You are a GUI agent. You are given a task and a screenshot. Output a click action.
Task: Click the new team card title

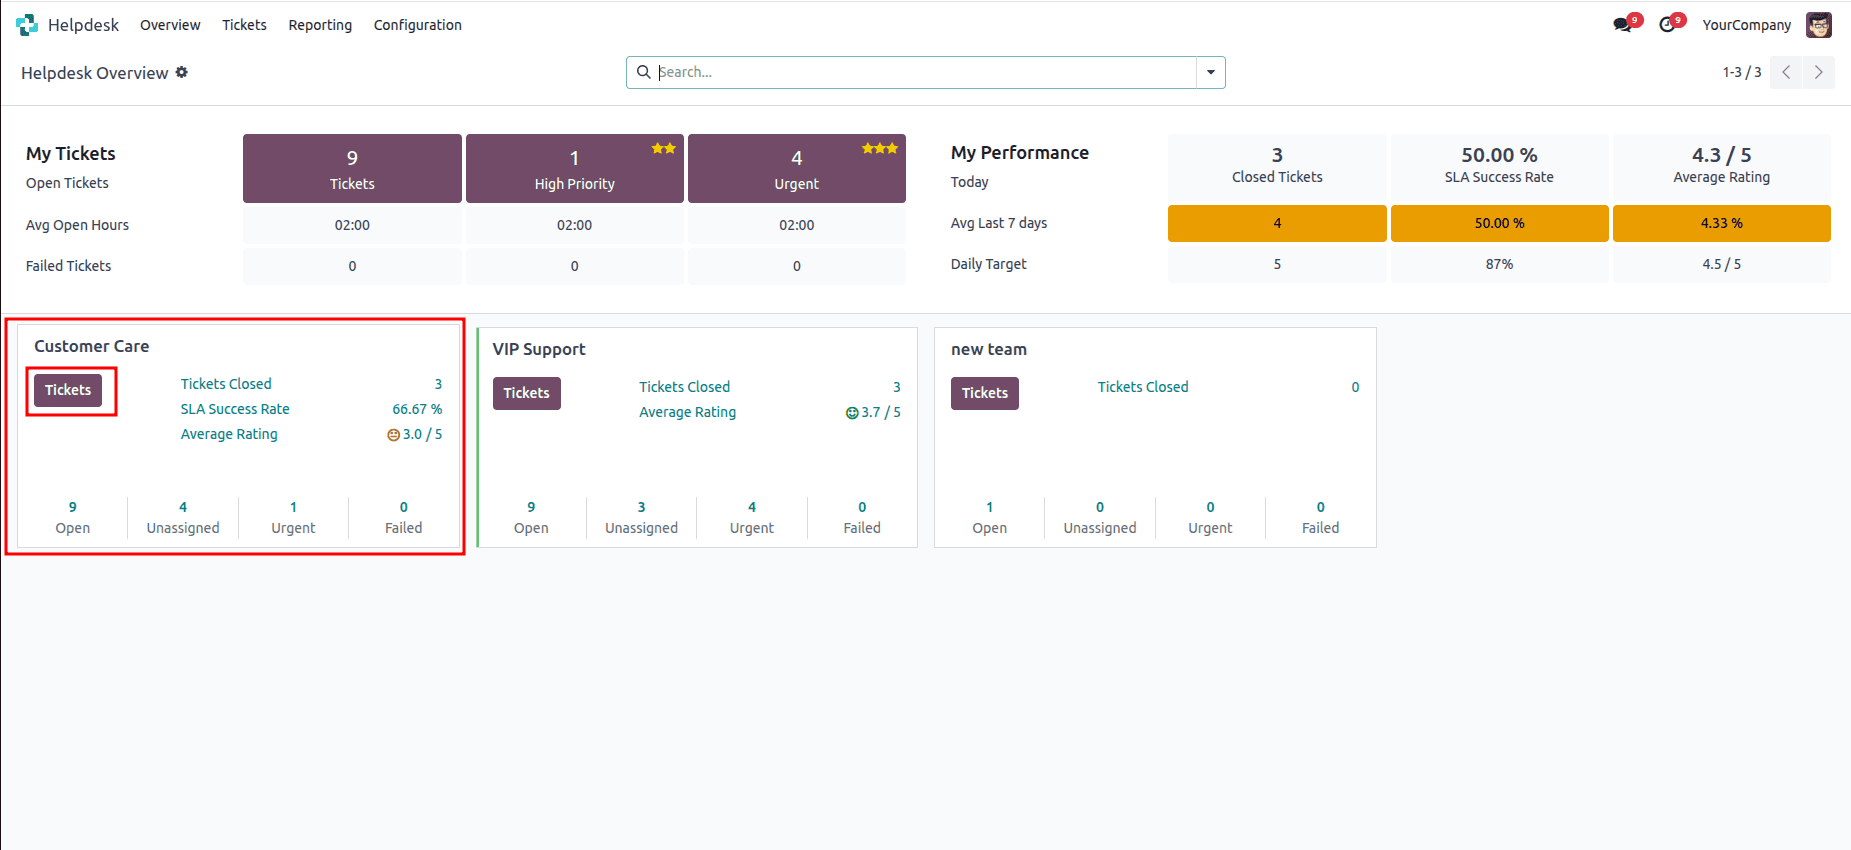click(989, 349)
